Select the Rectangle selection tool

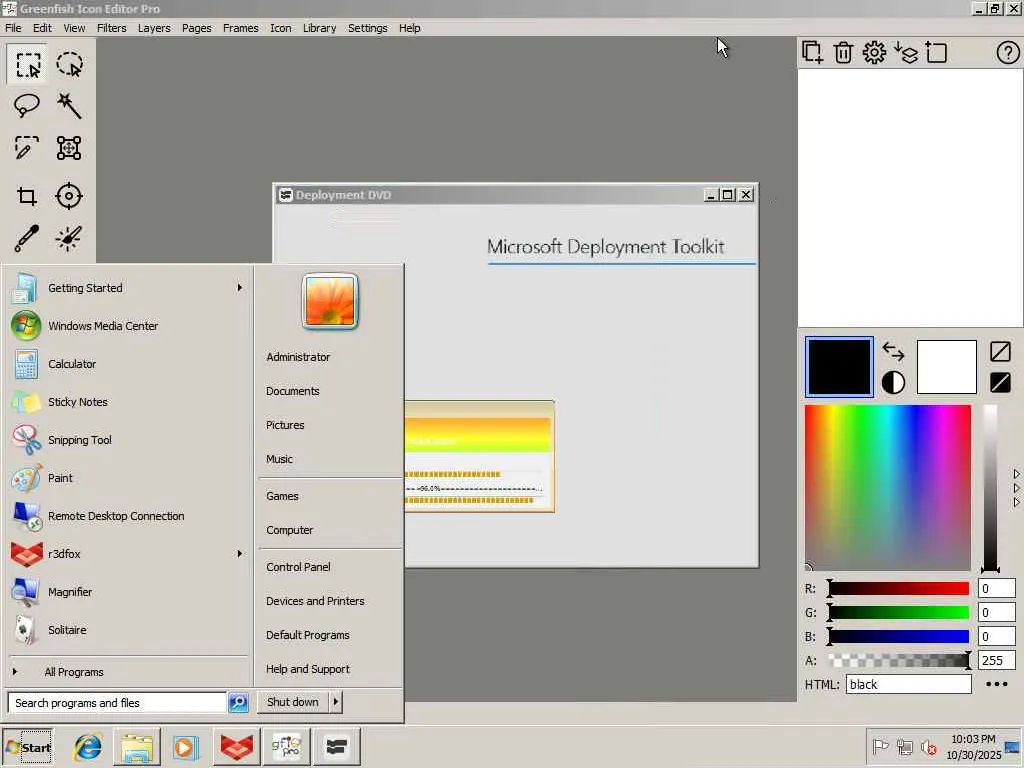pos(27,65)
